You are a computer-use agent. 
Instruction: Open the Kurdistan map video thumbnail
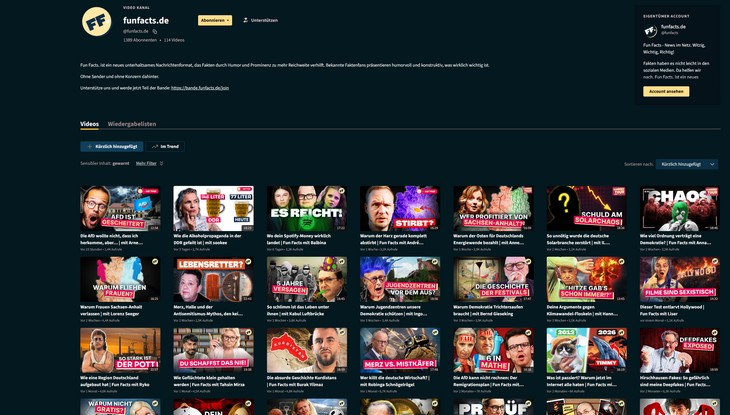click(307, 350)
